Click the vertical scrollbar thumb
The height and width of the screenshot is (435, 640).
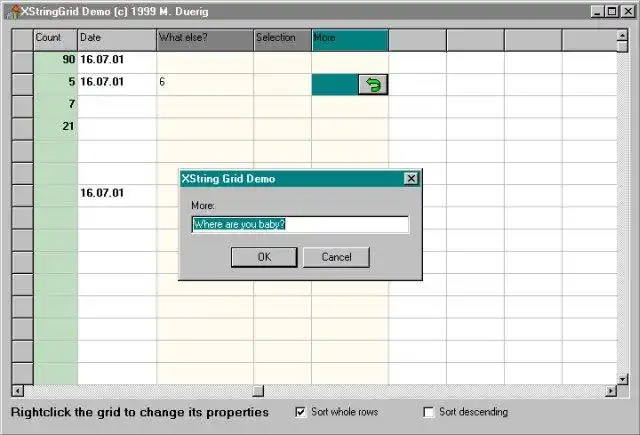622,47
